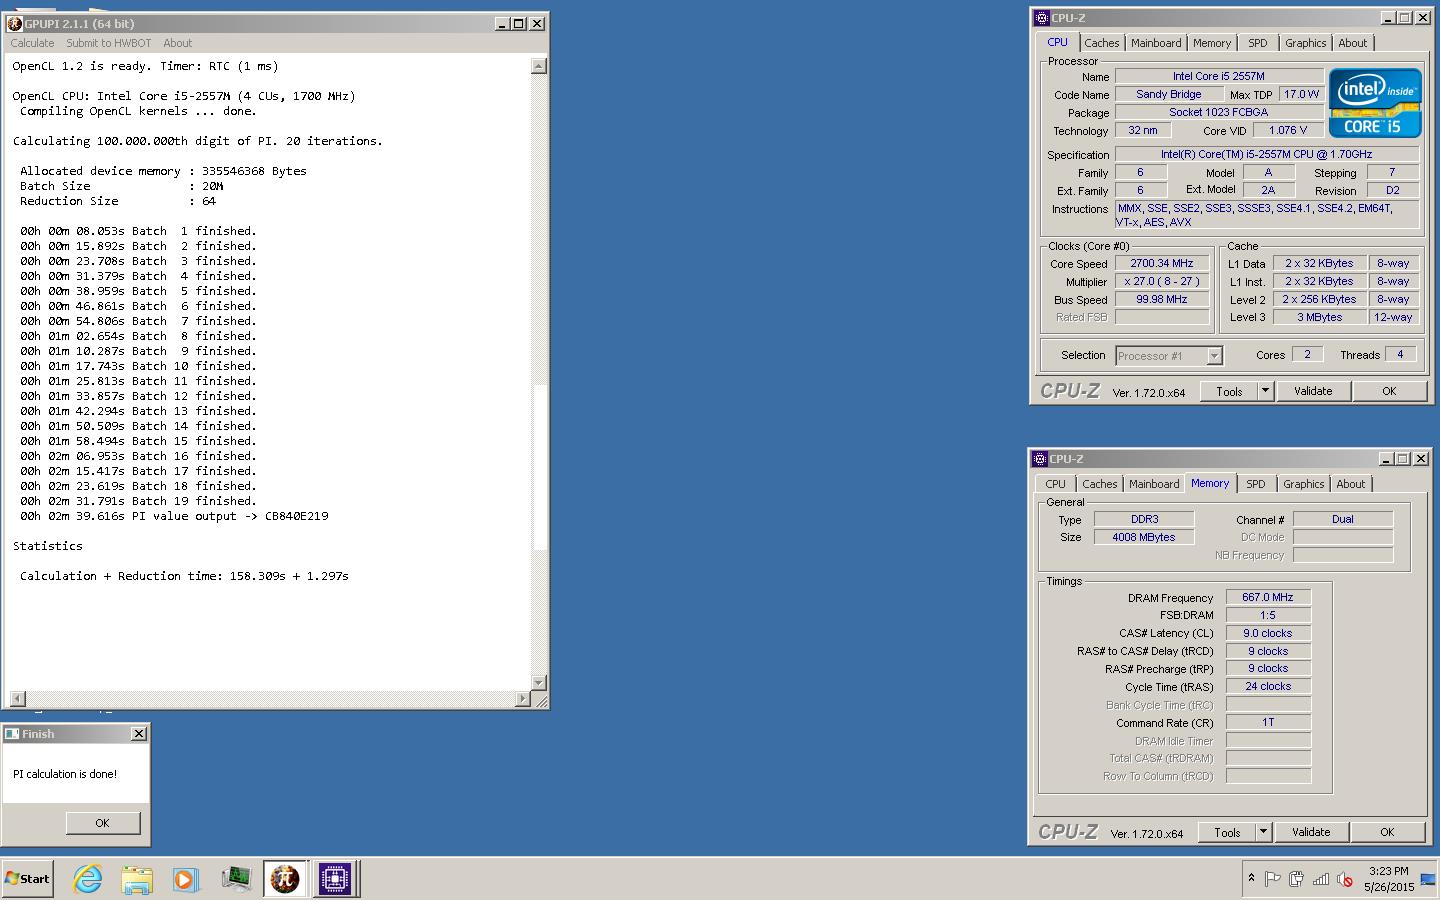Screen dimensions: 1440x900
Task: Open Submit to HWBOT menu
Action: (x=108, y=43)
